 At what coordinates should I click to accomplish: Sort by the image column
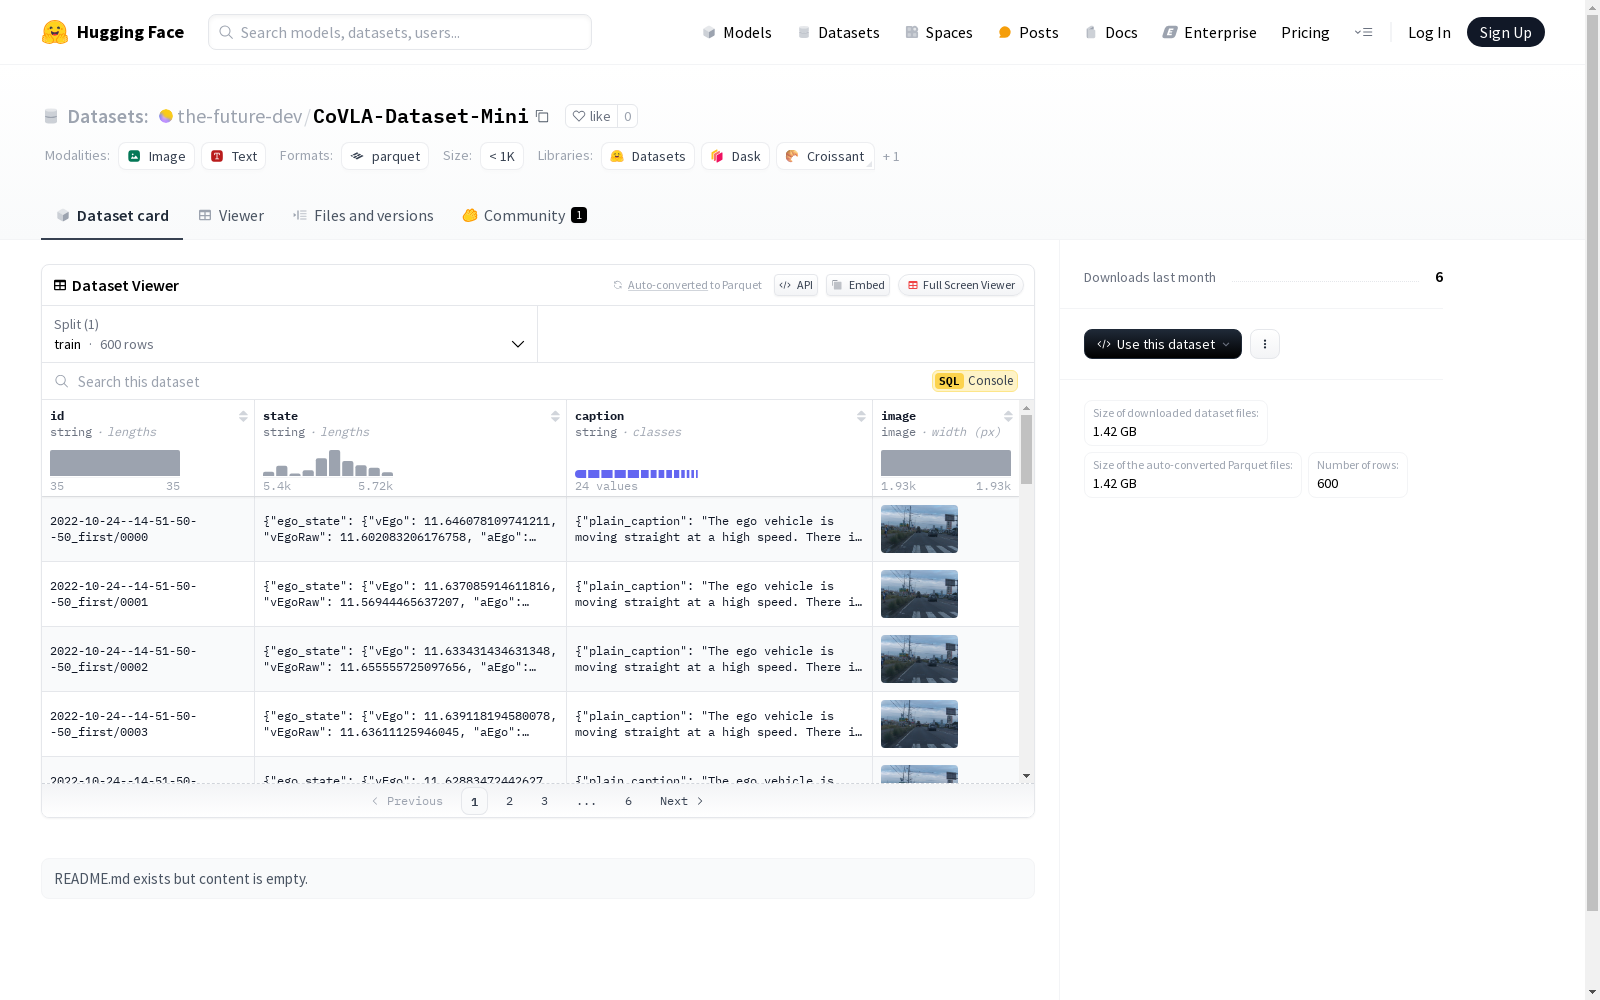click(x=1008, y=416)
